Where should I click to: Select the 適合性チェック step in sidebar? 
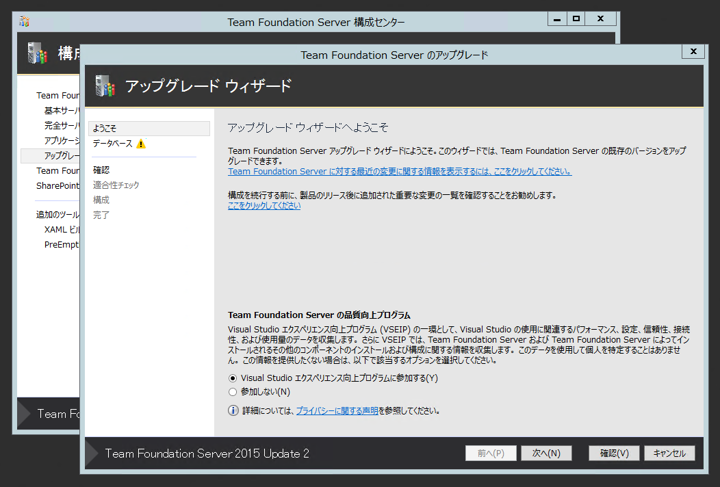pyautogui.click(x=116, y=185)
